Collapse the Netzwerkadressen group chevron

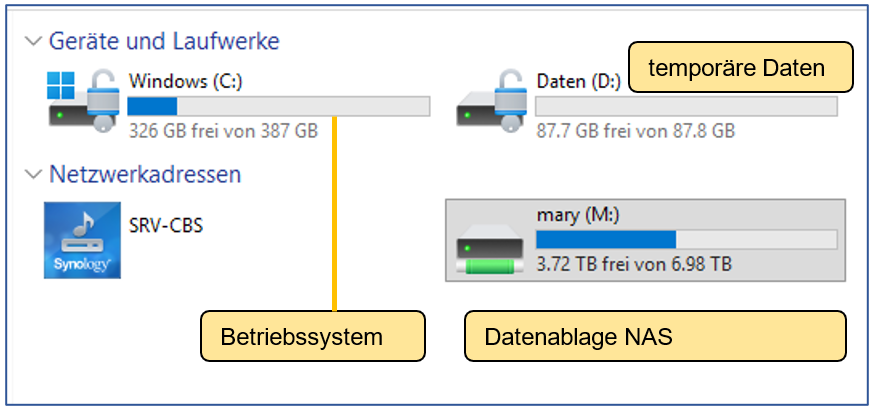(x=34, y=175)
